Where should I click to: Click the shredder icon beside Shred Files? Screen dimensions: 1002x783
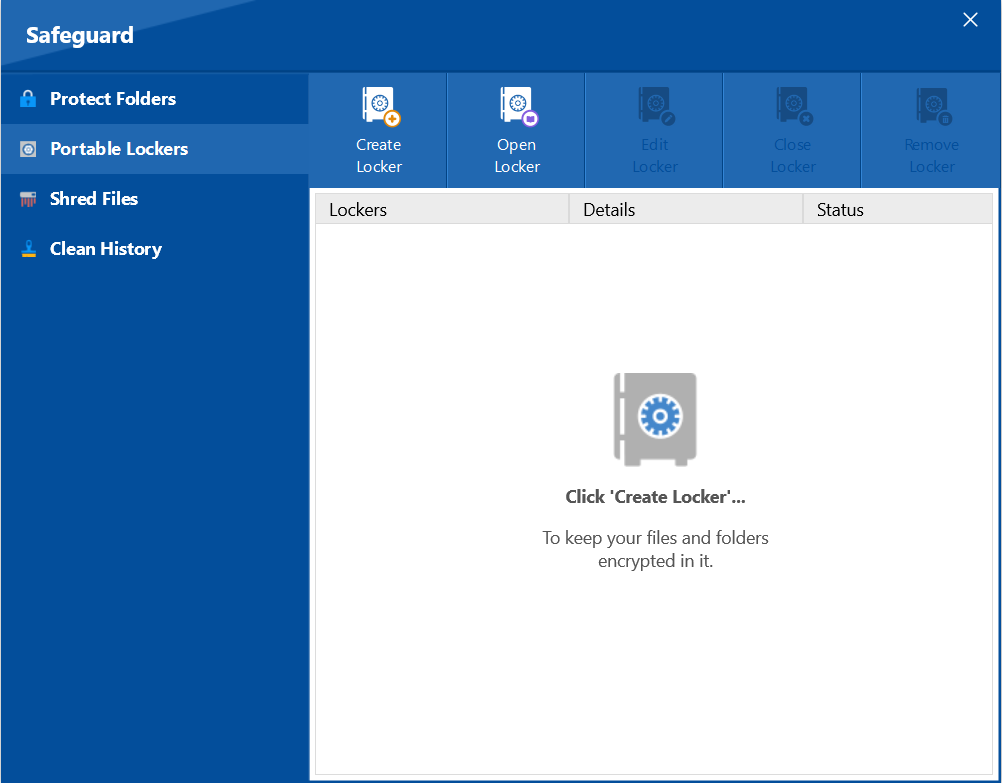coord(27,199)
